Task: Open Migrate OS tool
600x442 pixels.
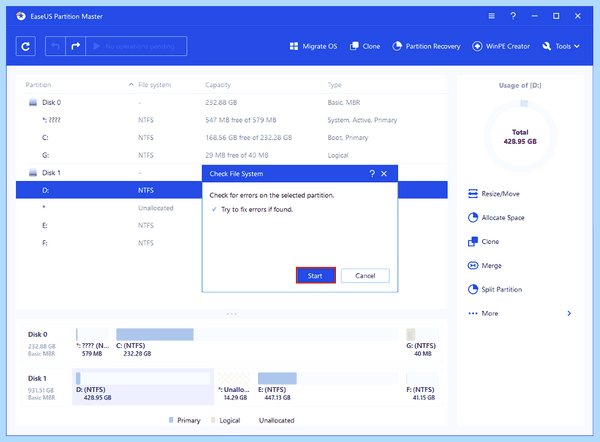Action: (313, 46)
